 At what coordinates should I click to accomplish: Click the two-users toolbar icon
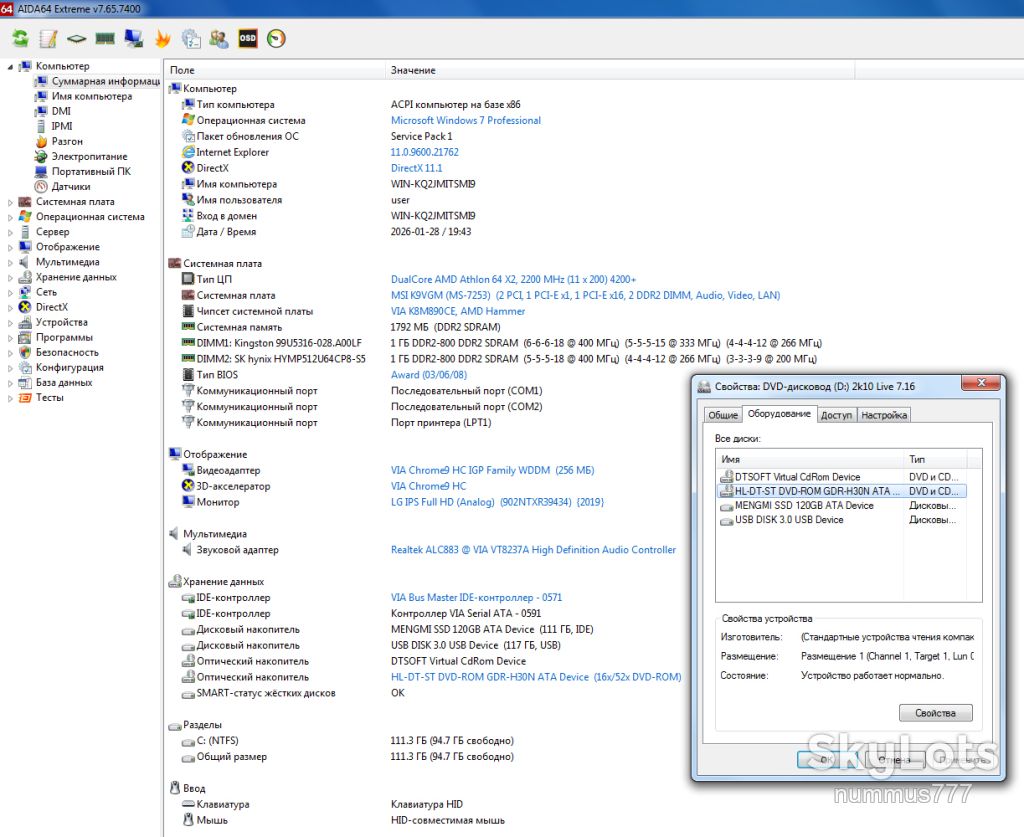(219, 39)
